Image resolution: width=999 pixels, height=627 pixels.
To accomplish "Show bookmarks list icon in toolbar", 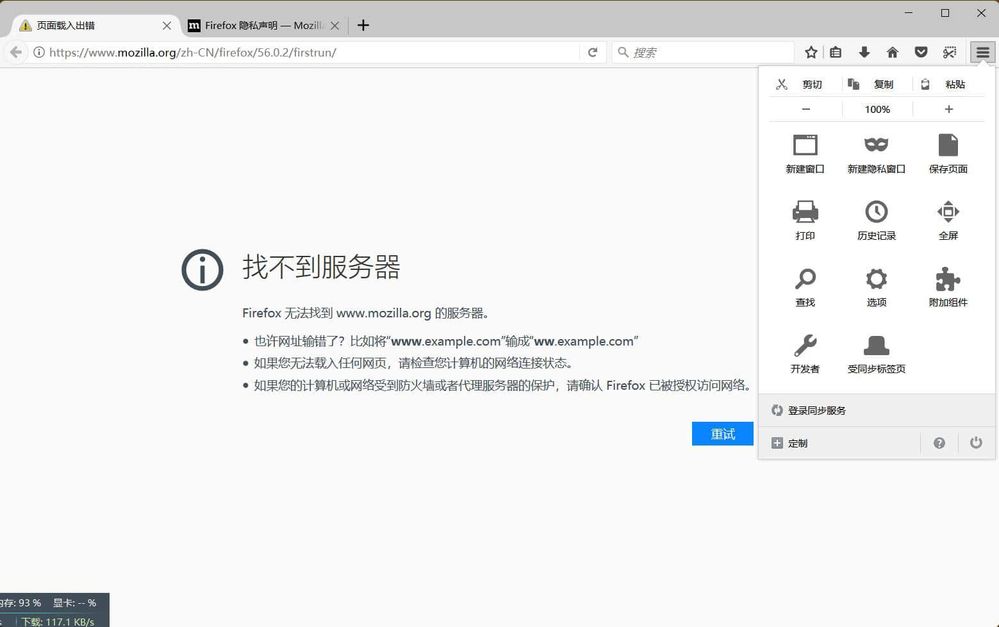I will [x=835, y=52].
